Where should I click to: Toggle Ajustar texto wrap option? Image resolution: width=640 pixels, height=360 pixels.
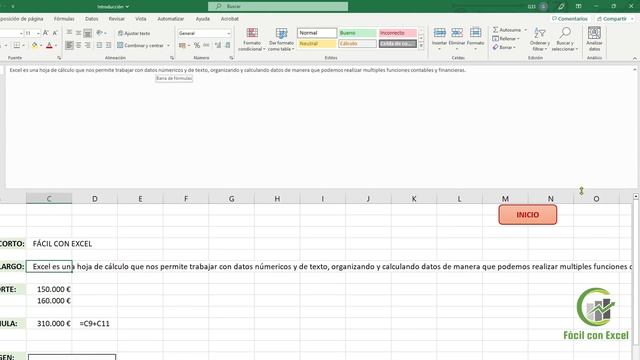tap(134, 33)
